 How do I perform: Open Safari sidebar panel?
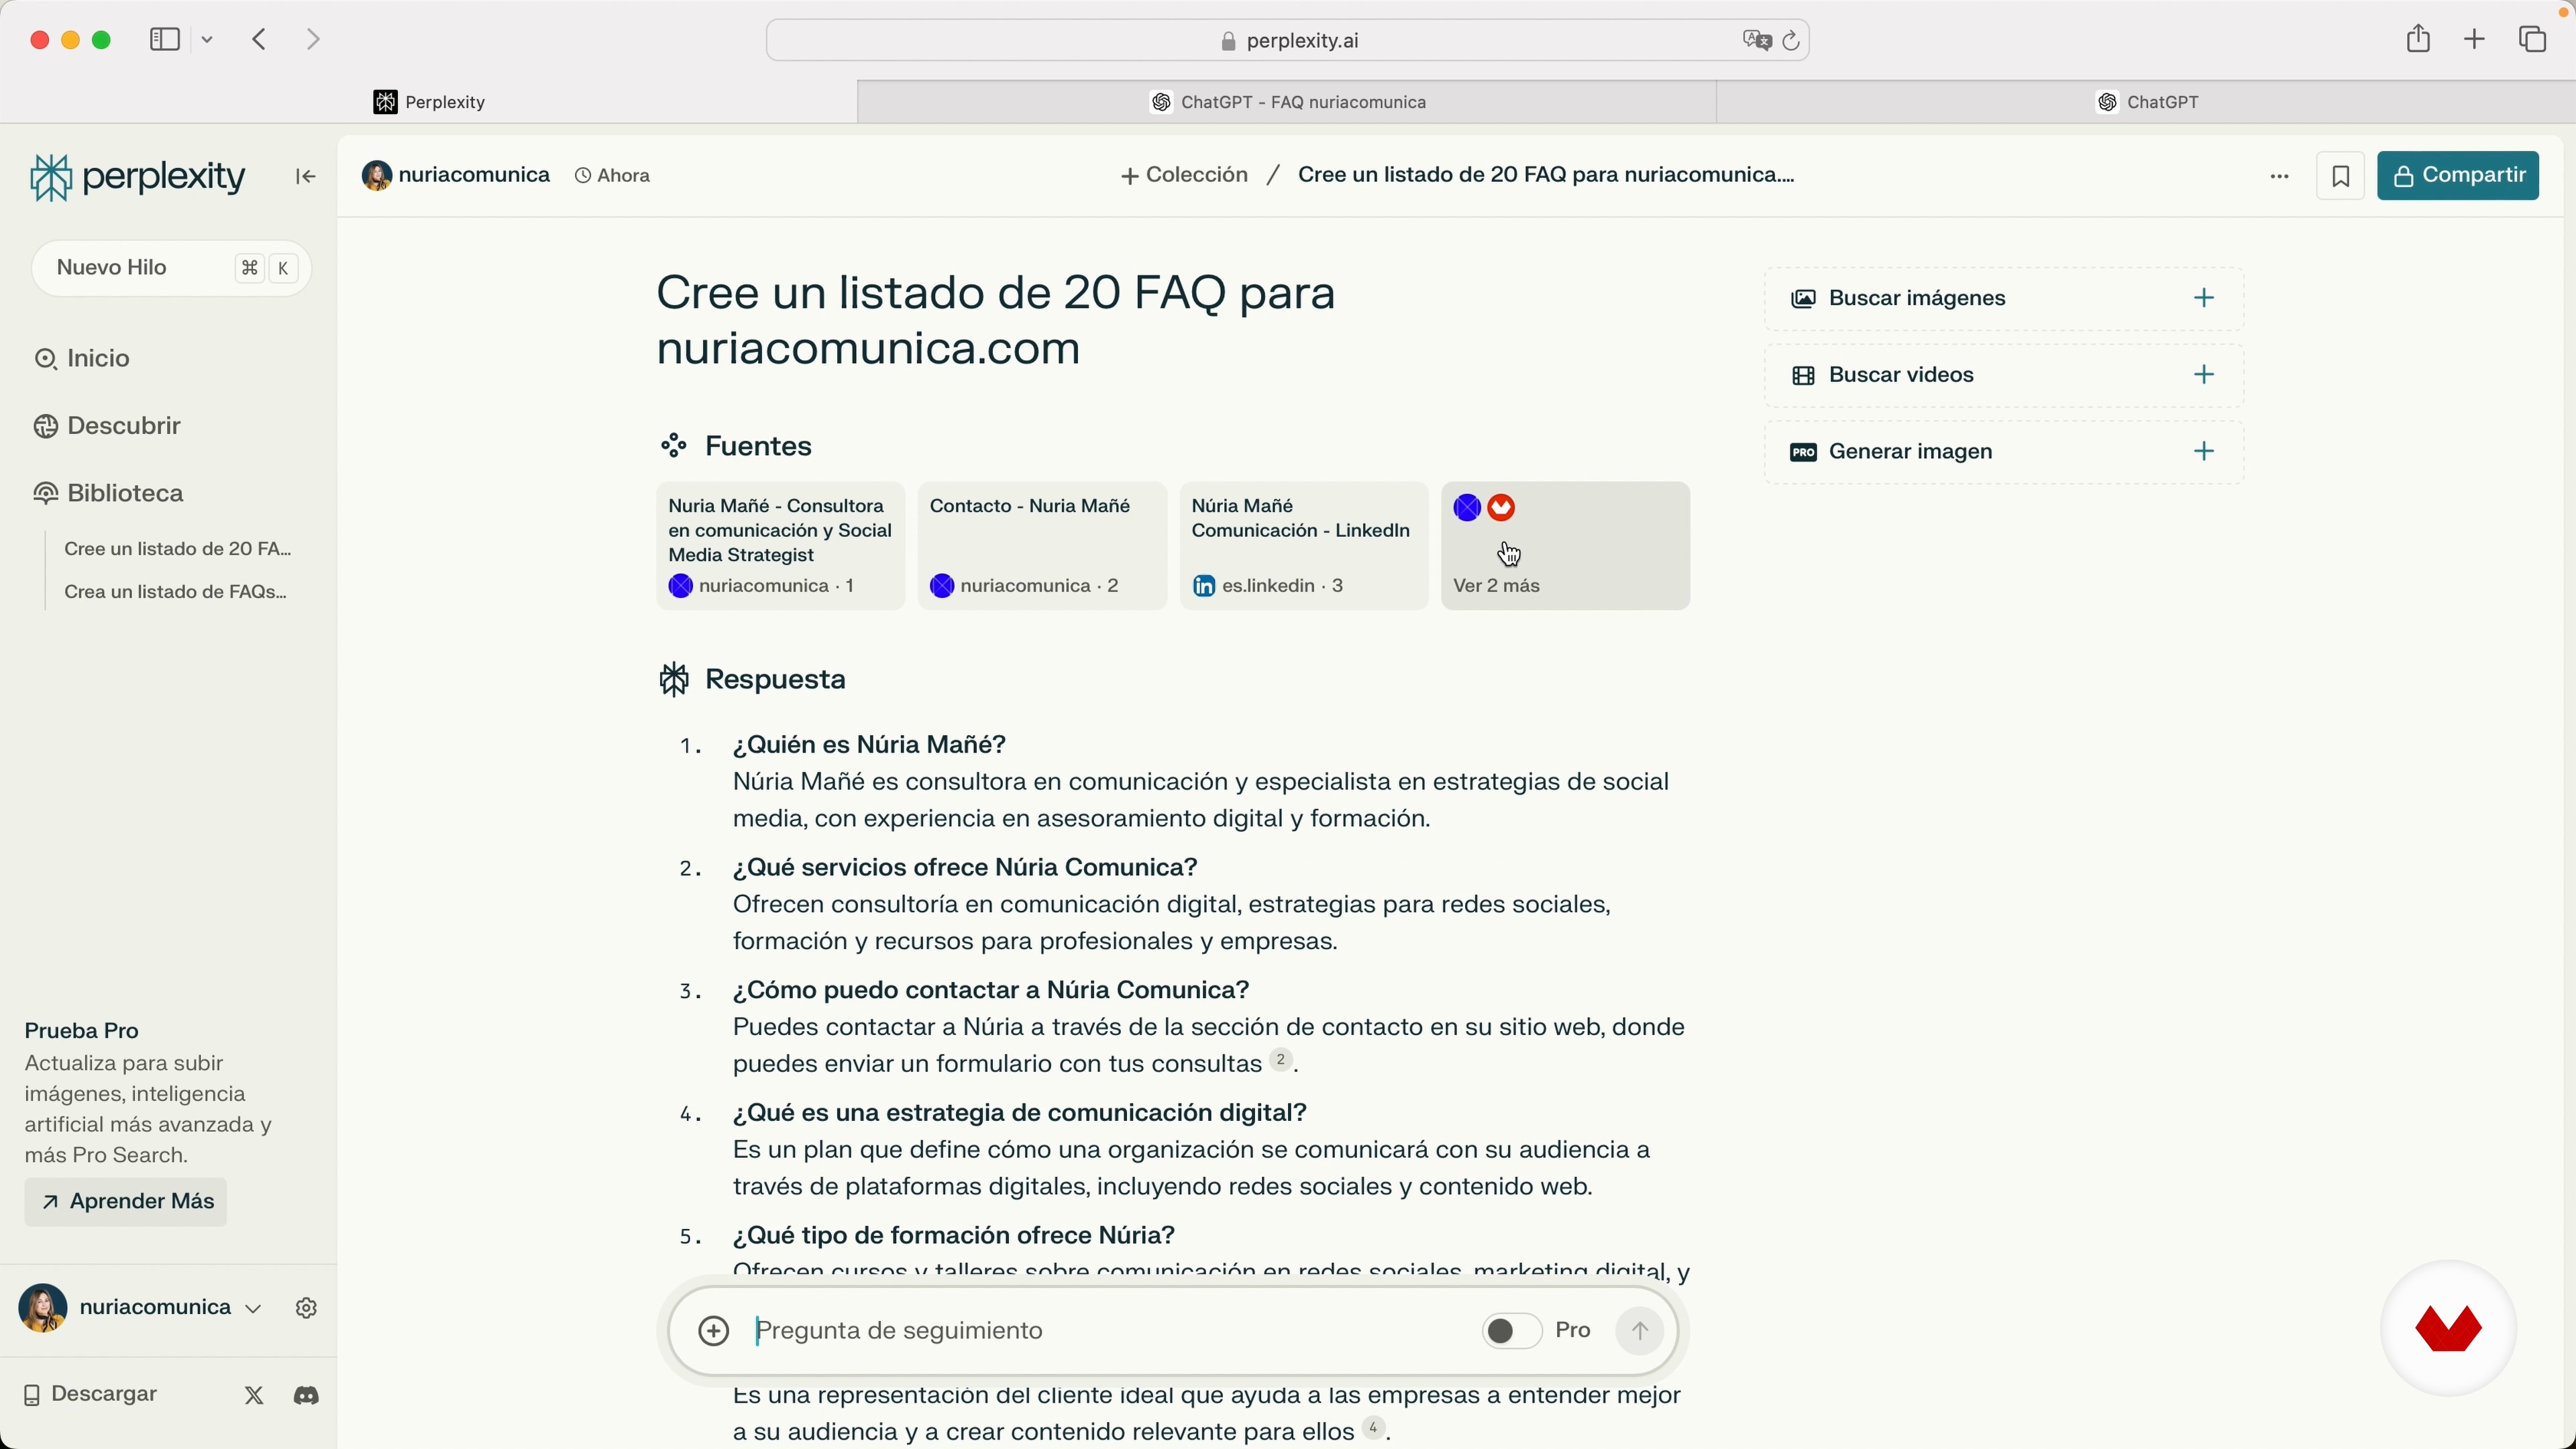tap(165, 40)
